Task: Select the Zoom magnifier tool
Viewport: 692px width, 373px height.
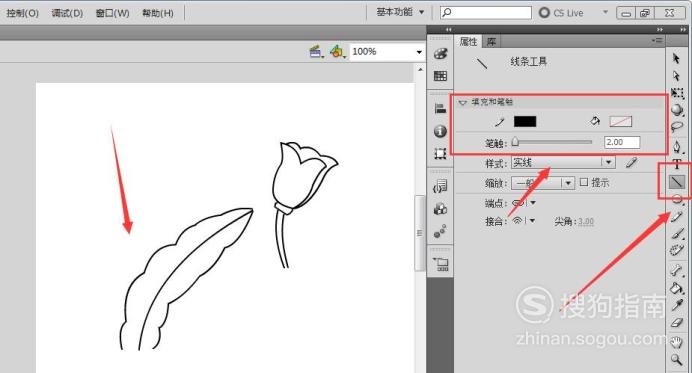Action: [677, 360]
